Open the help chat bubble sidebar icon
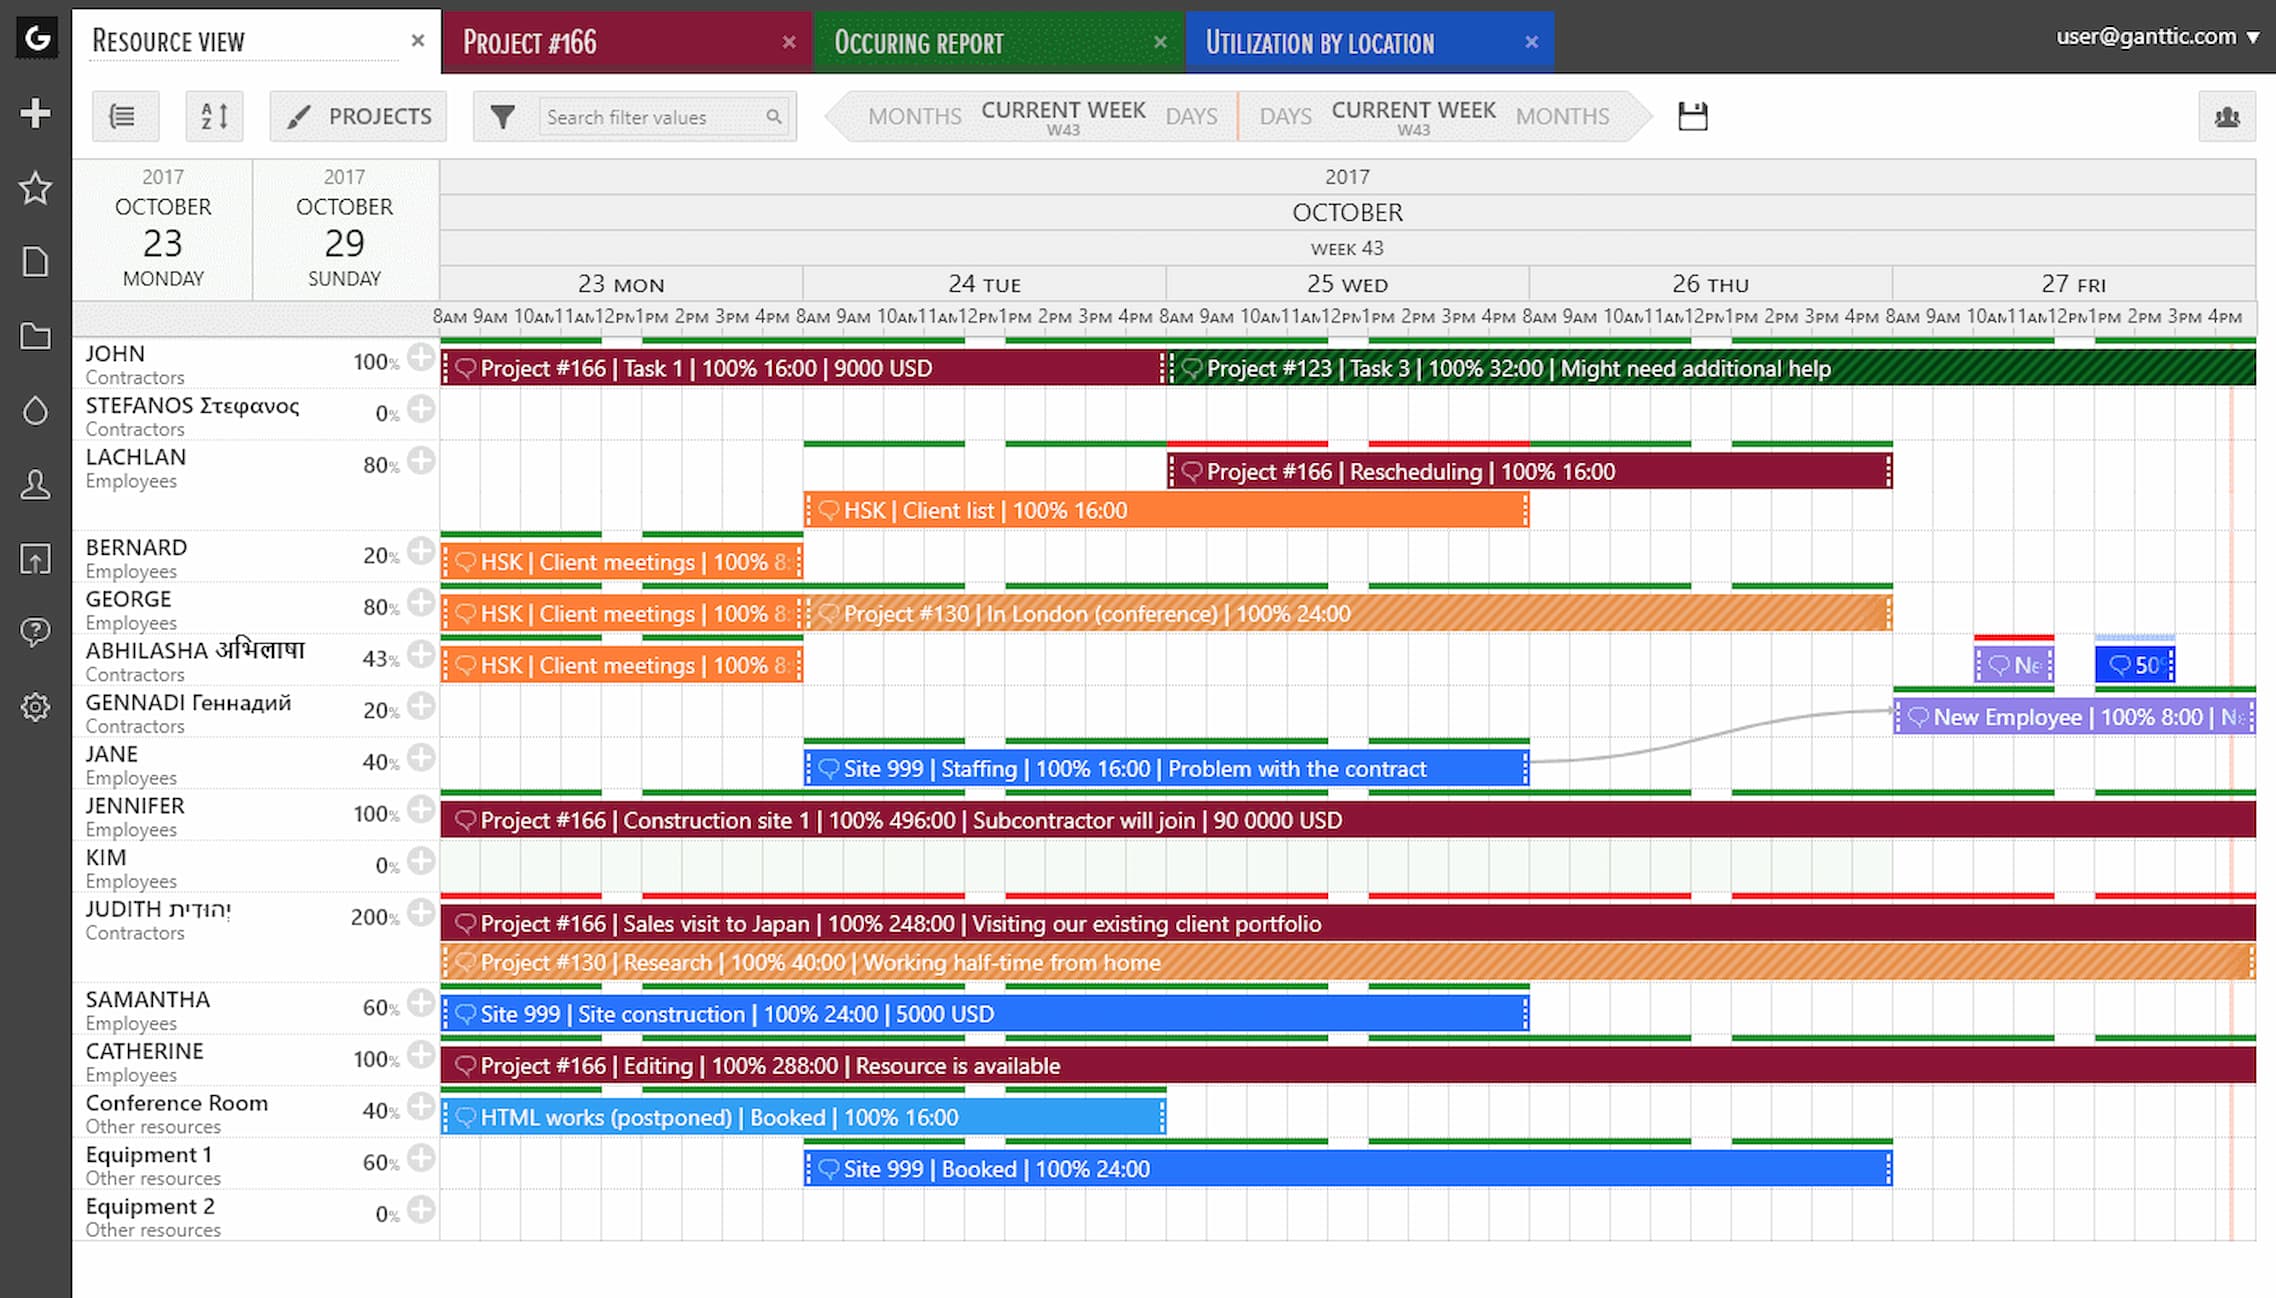The height and width of the screenshot is (1298, 2276). pos(35,632)
